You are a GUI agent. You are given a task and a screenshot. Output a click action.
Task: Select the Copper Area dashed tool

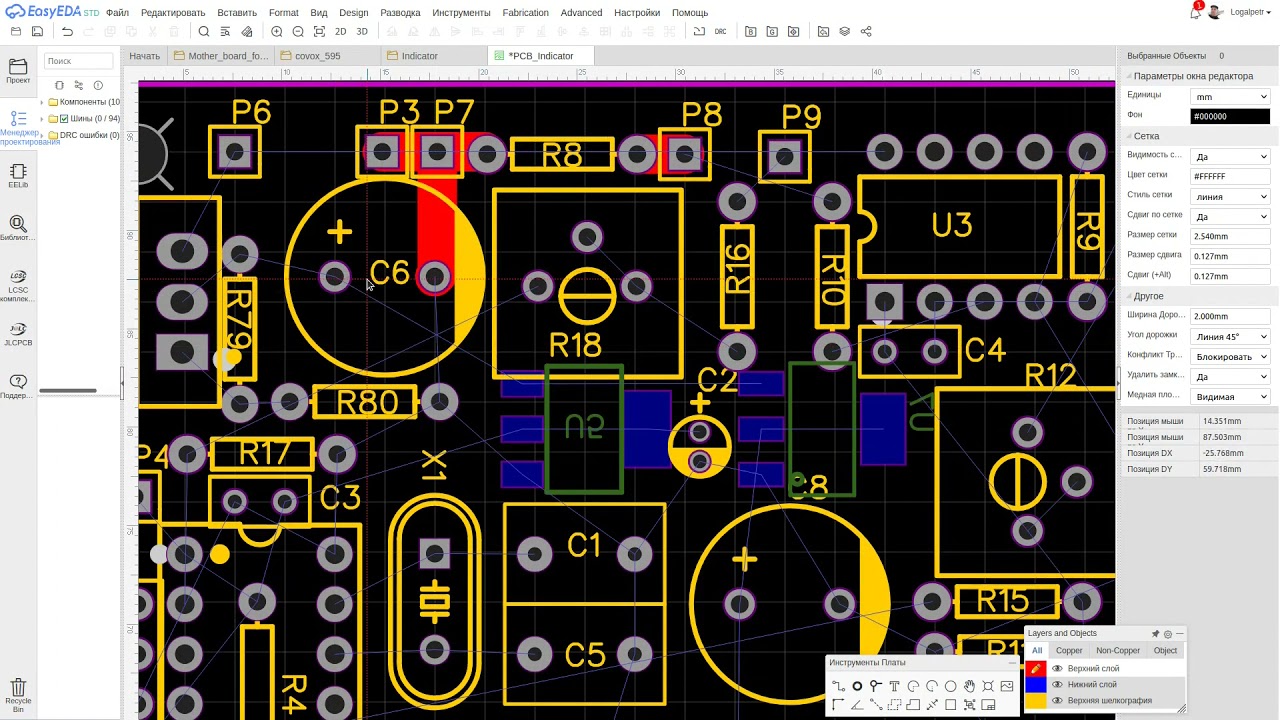click(x=894, y=705)
